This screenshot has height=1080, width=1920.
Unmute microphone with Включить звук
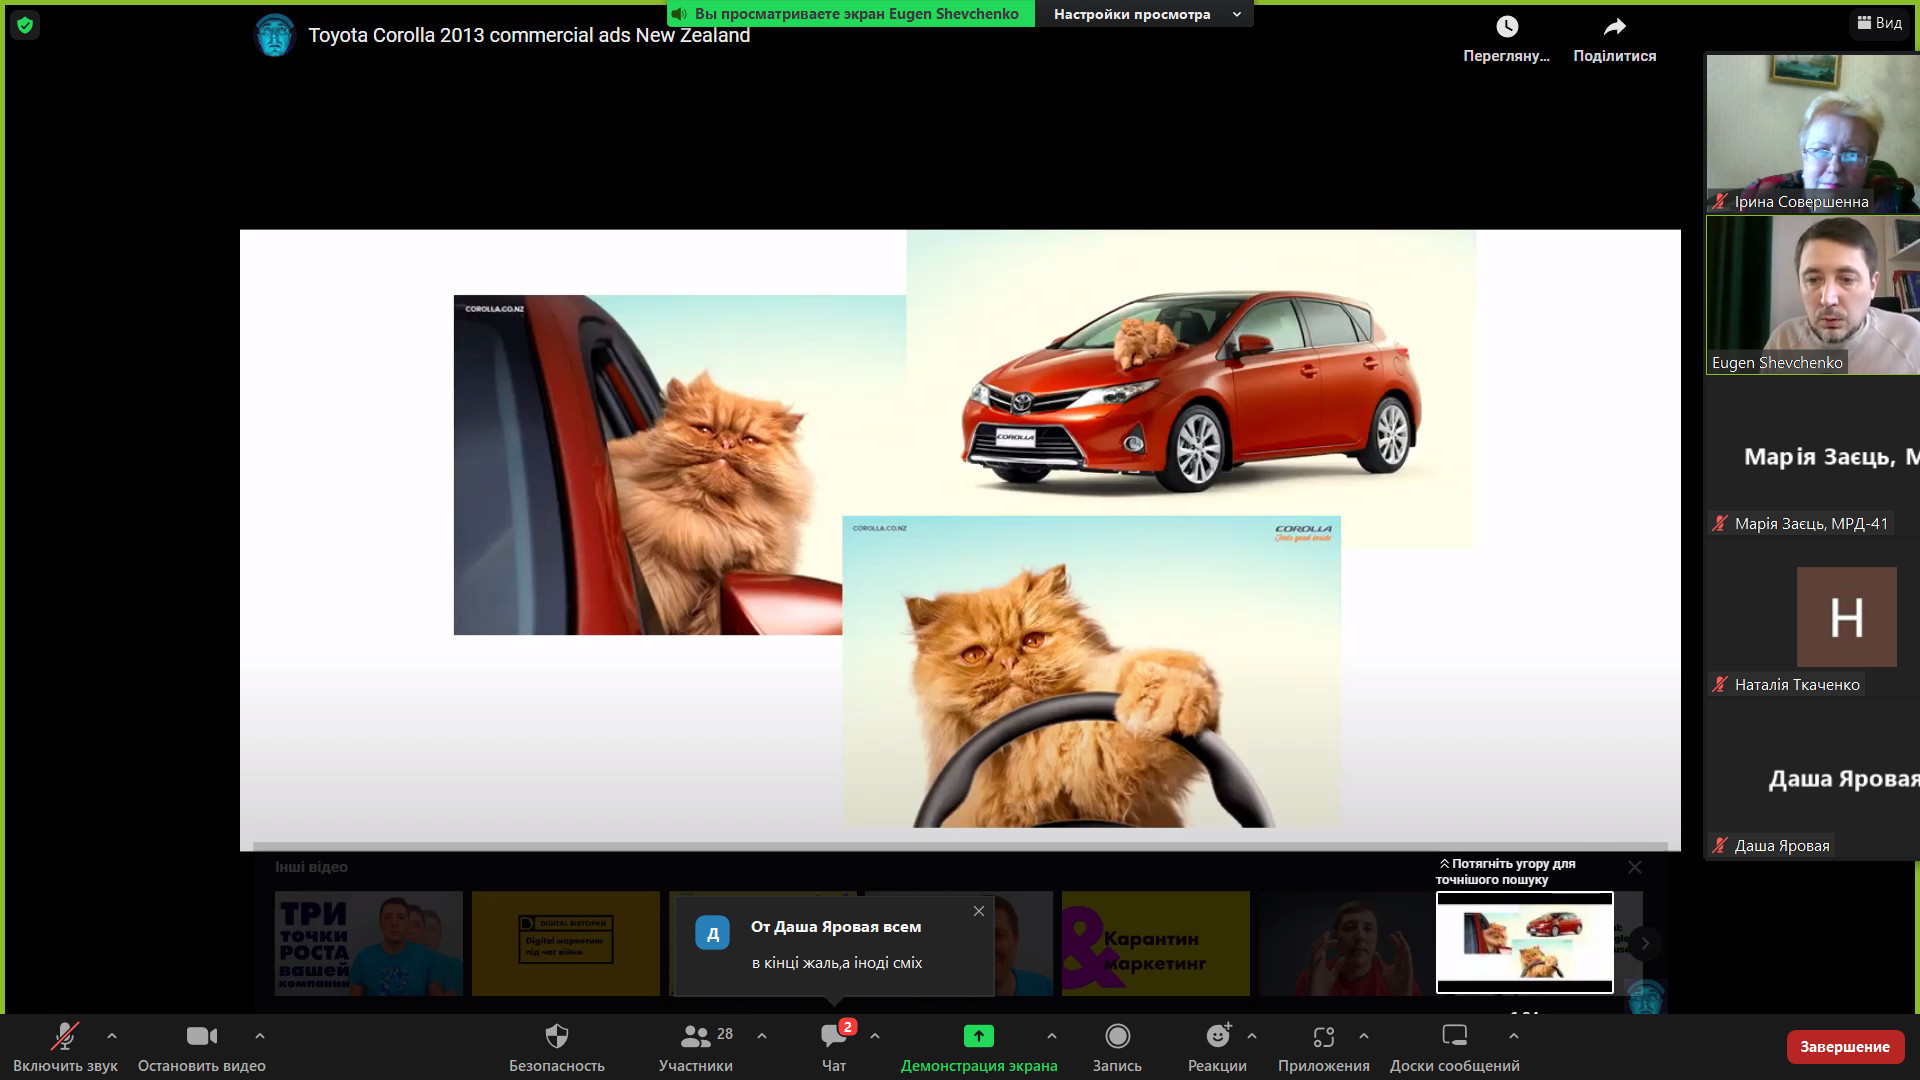[x=65, y=1047]
